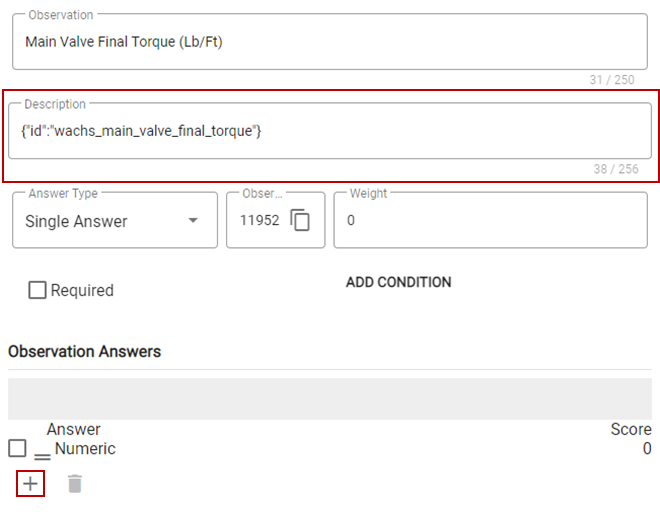Click Single Answer in the Answer Type combo box
Viewport: 660px width, 512px height.
(76, 221)
